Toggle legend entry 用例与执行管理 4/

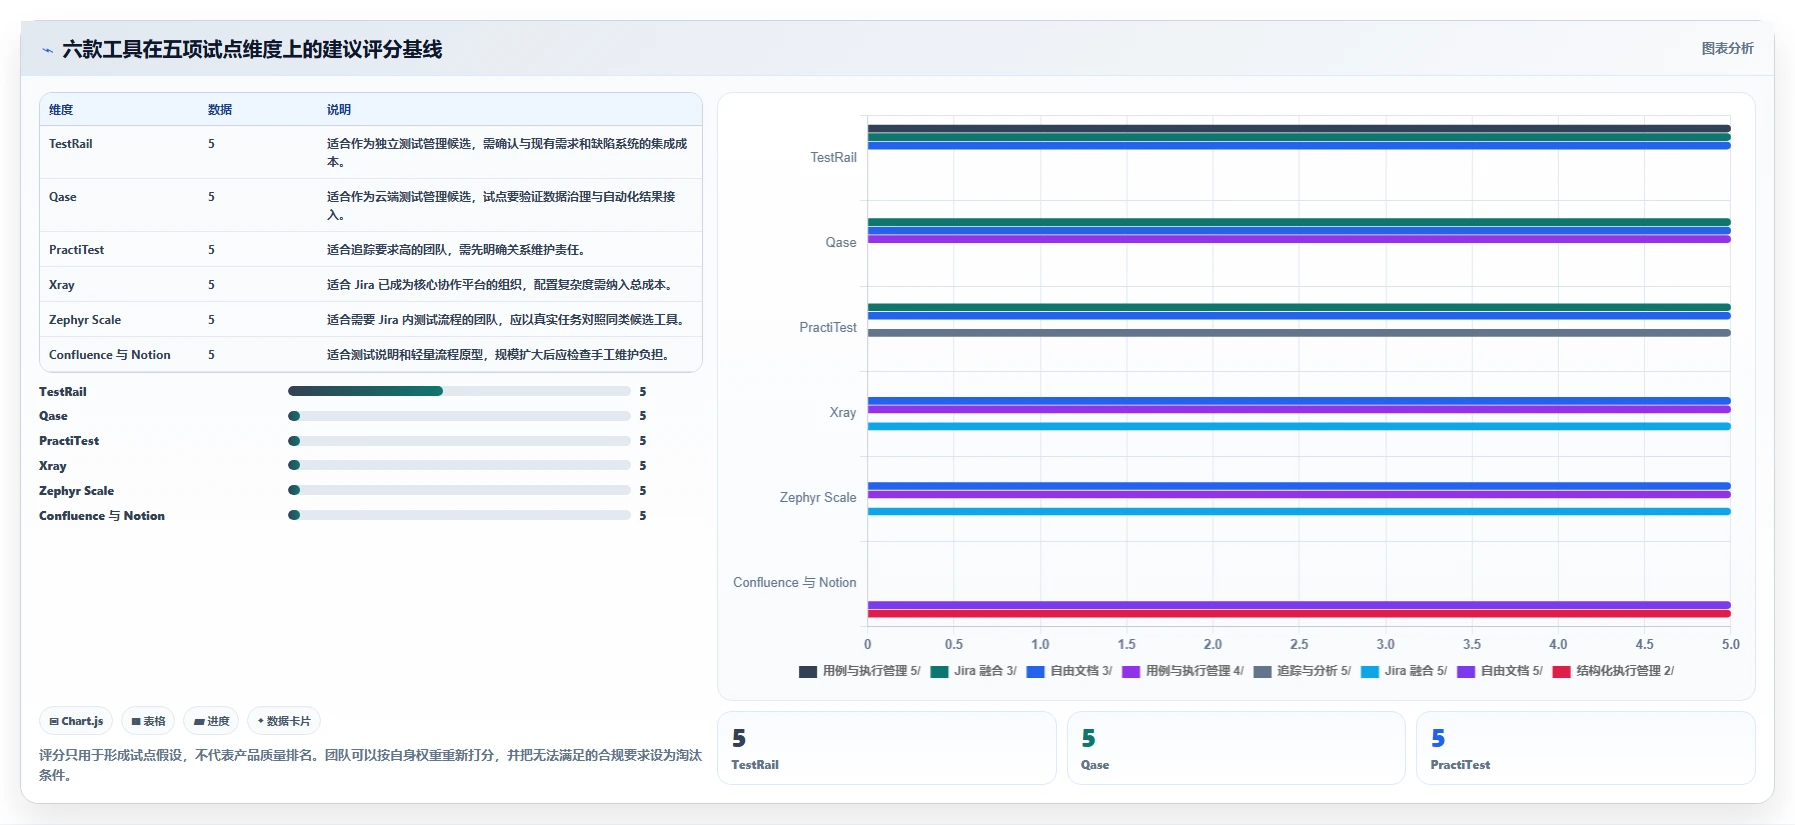(1183, 671)
